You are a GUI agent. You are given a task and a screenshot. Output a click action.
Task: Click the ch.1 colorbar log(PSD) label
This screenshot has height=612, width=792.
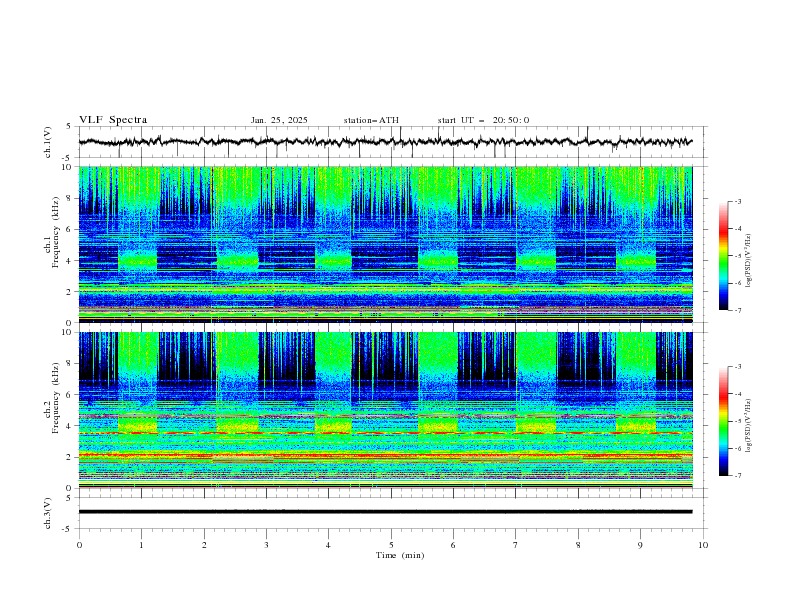coord(749,261)
